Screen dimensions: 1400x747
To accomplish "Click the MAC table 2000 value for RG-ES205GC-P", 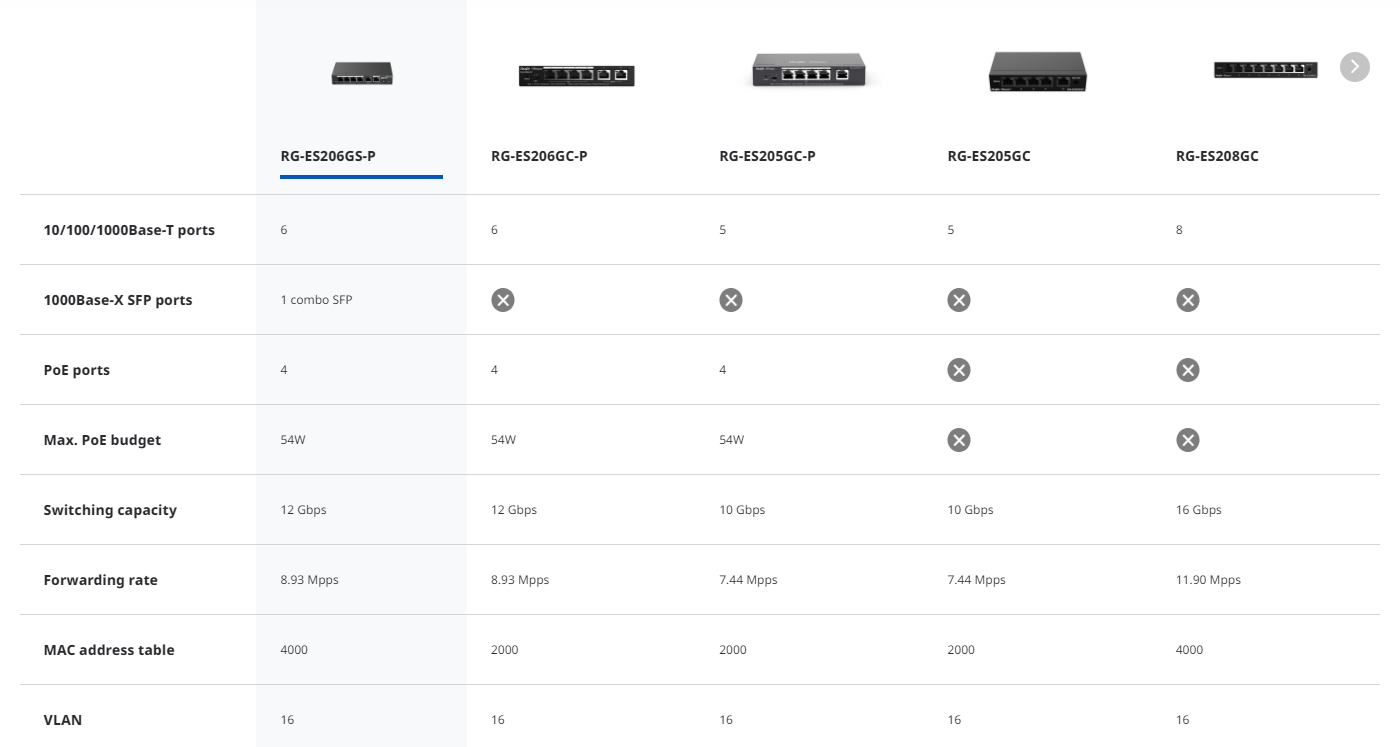I will coord(733,650).
